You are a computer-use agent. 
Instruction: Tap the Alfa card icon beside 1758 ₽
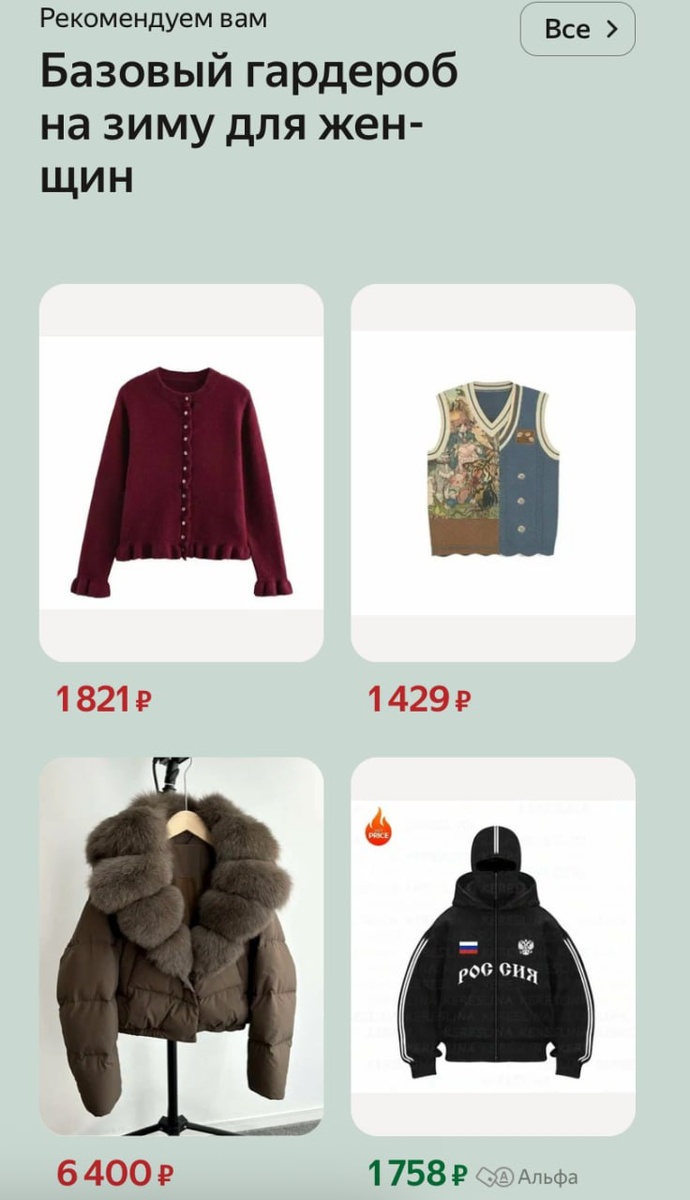[x=495, y=1176]
